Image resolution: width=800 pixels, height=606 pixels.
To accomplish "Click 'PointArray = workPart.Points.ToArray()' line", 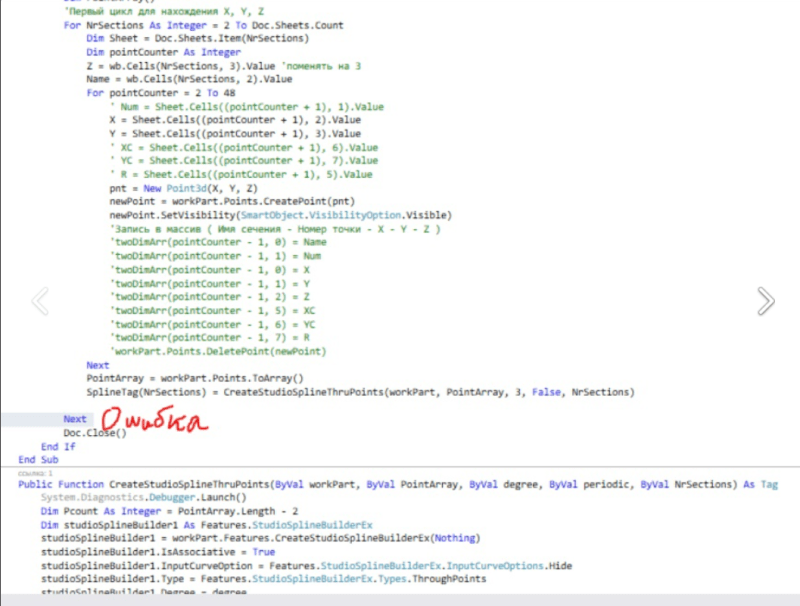I will (x=195, y=378).
